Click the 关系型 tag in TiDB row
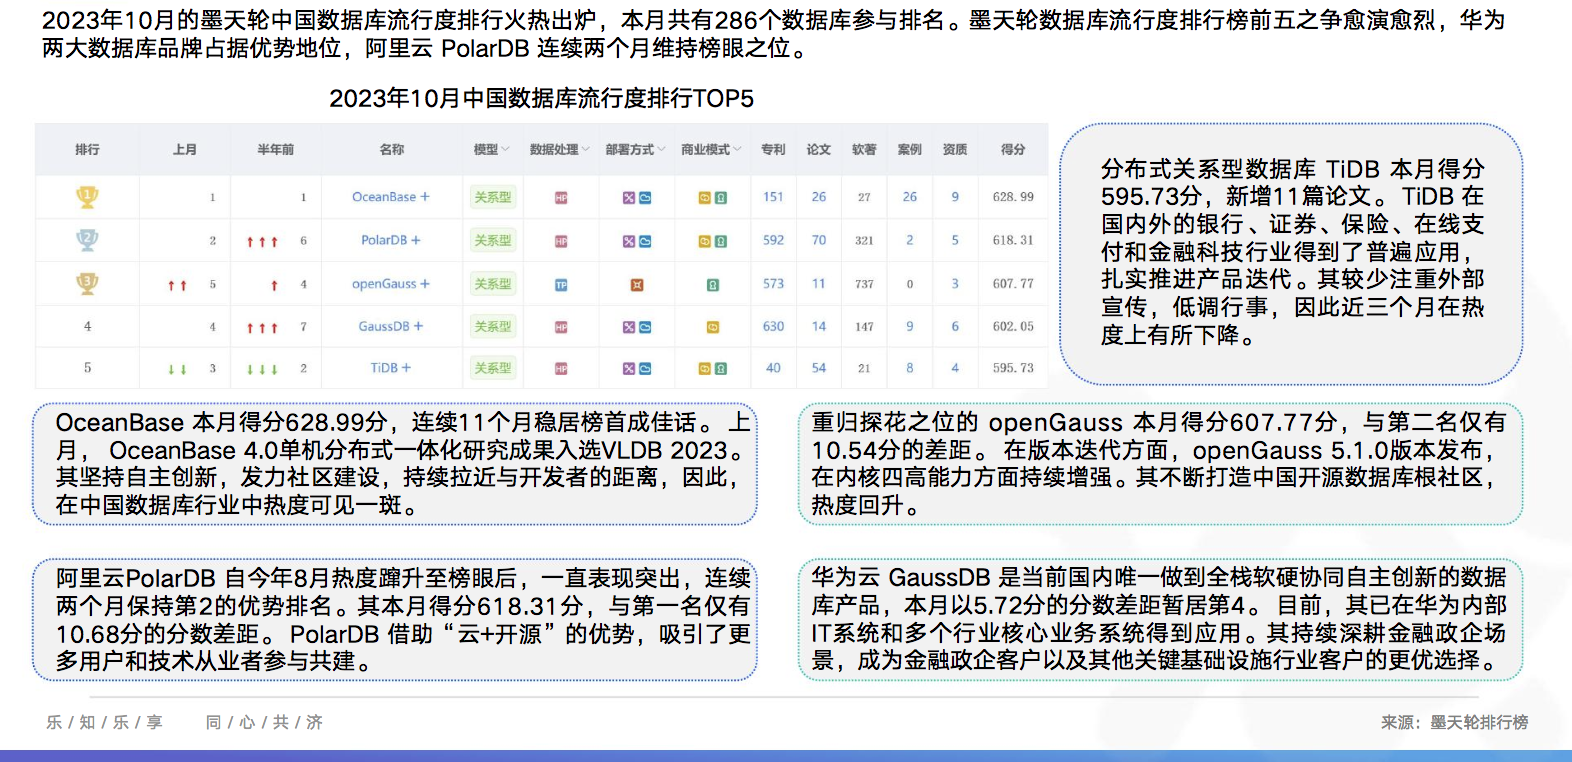 pyautogui.click(x=493, y=369)
